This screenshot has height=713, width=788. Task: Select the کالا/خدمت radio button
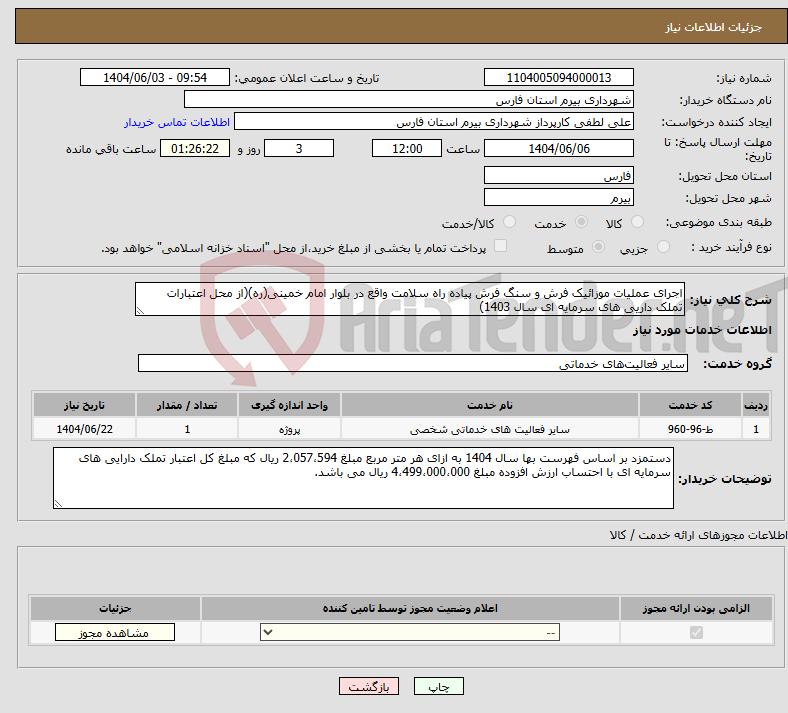pos(510,222)
